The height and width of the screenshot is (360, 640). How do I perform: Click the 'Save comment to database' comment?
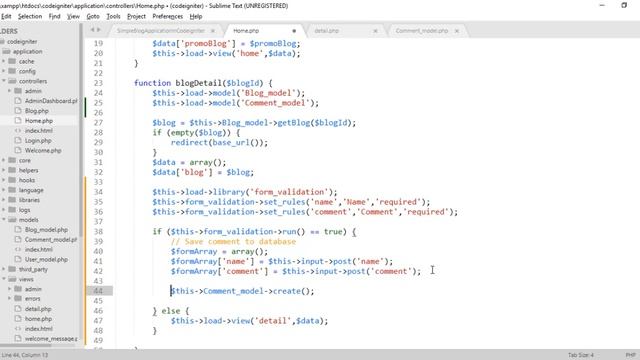233,241
